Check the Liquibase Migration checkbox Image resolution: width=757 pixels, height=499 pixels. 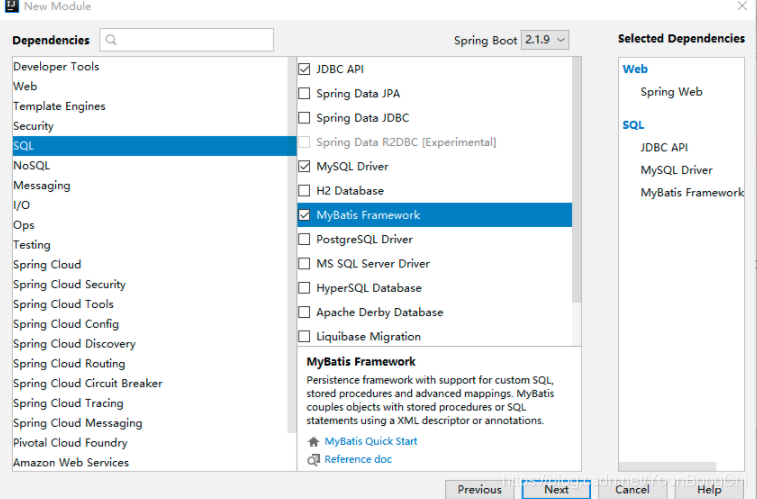tap(304, 336)
